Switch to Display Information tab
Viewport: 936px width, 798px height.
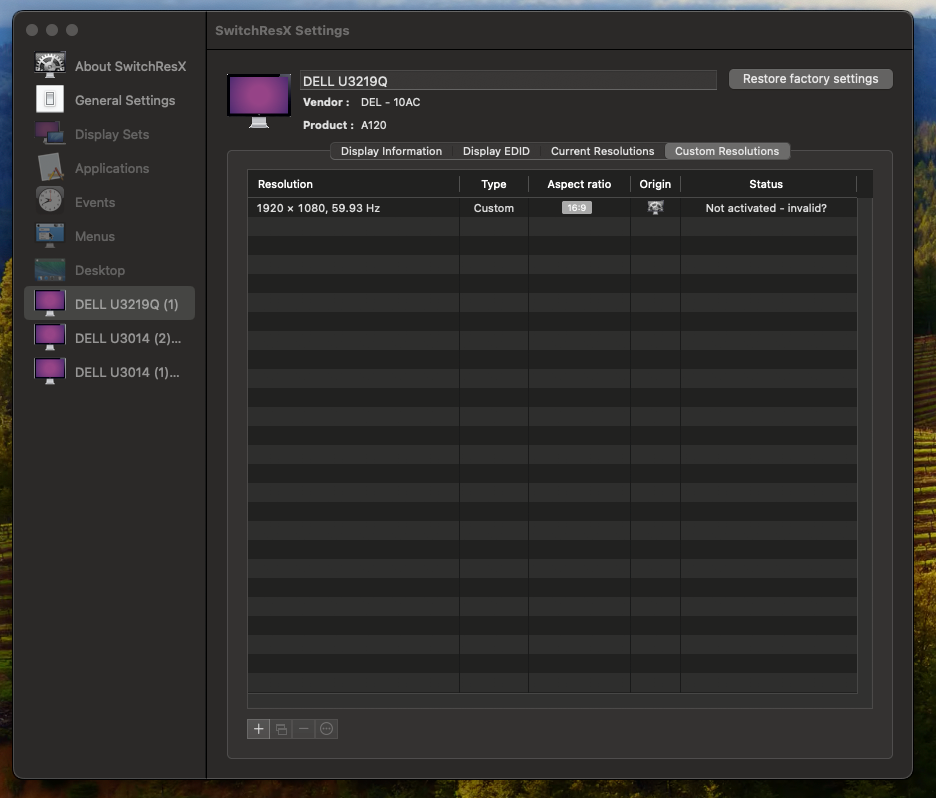(x=392, y=151)
